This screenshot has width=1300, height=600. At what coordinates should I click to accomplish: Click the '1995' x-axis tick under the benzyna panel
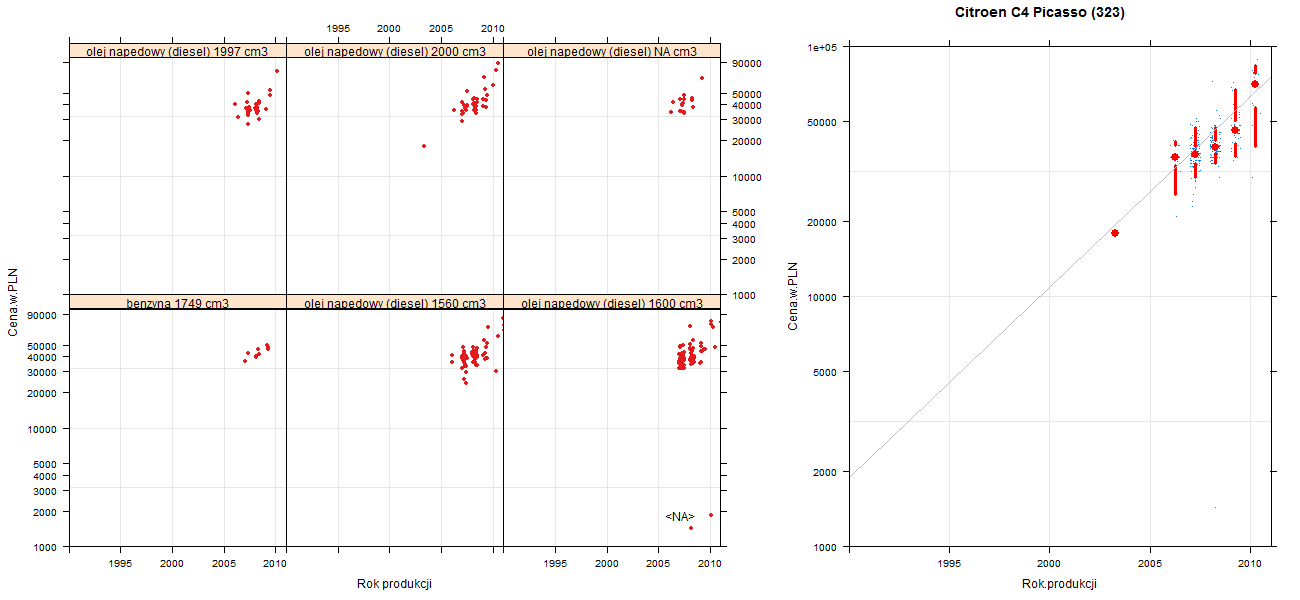pos(120,565)
